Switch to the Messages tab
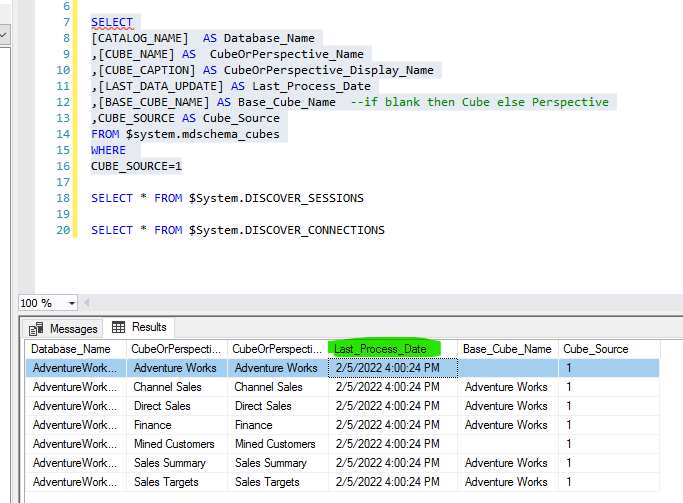Screen dimensions: 683x503 (x=64, y=328)
